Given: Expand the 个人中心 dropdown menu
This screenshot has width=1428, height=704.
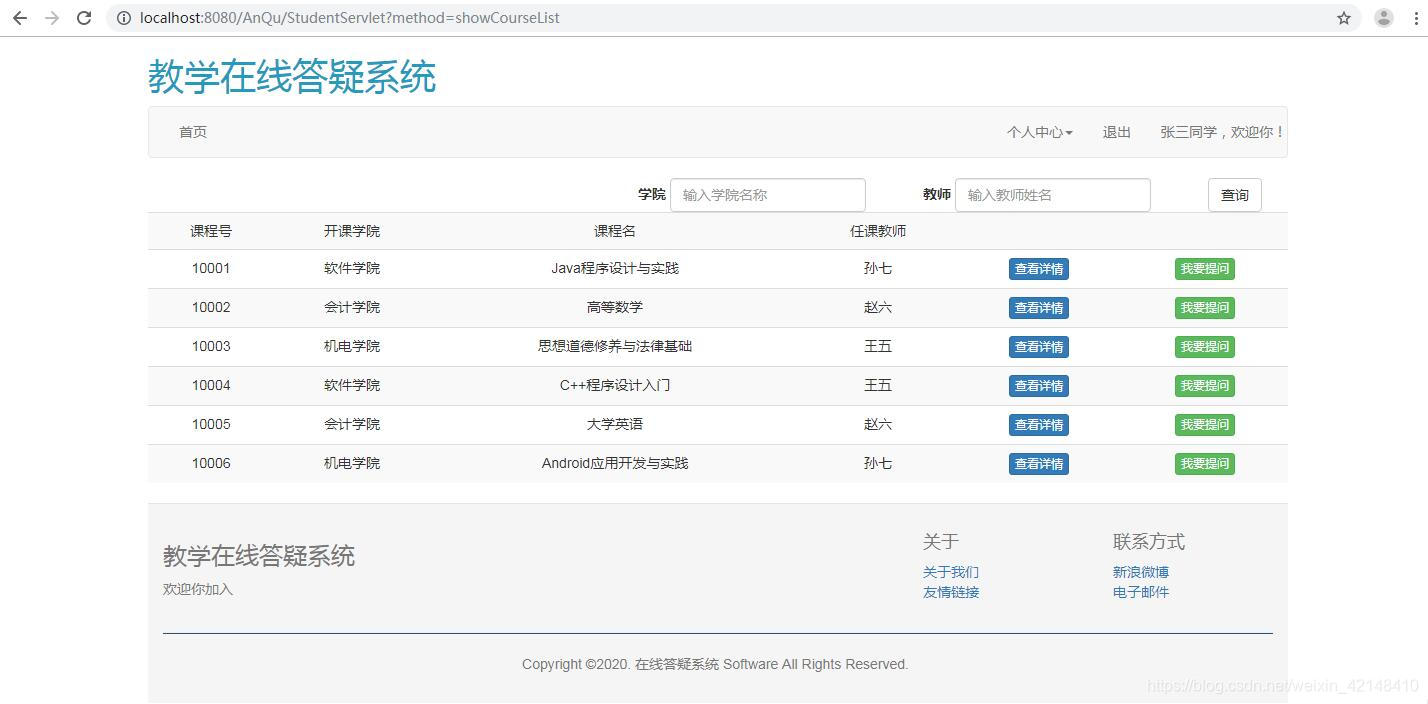Looking at the screenshot, I should (x=1040, y=132).
